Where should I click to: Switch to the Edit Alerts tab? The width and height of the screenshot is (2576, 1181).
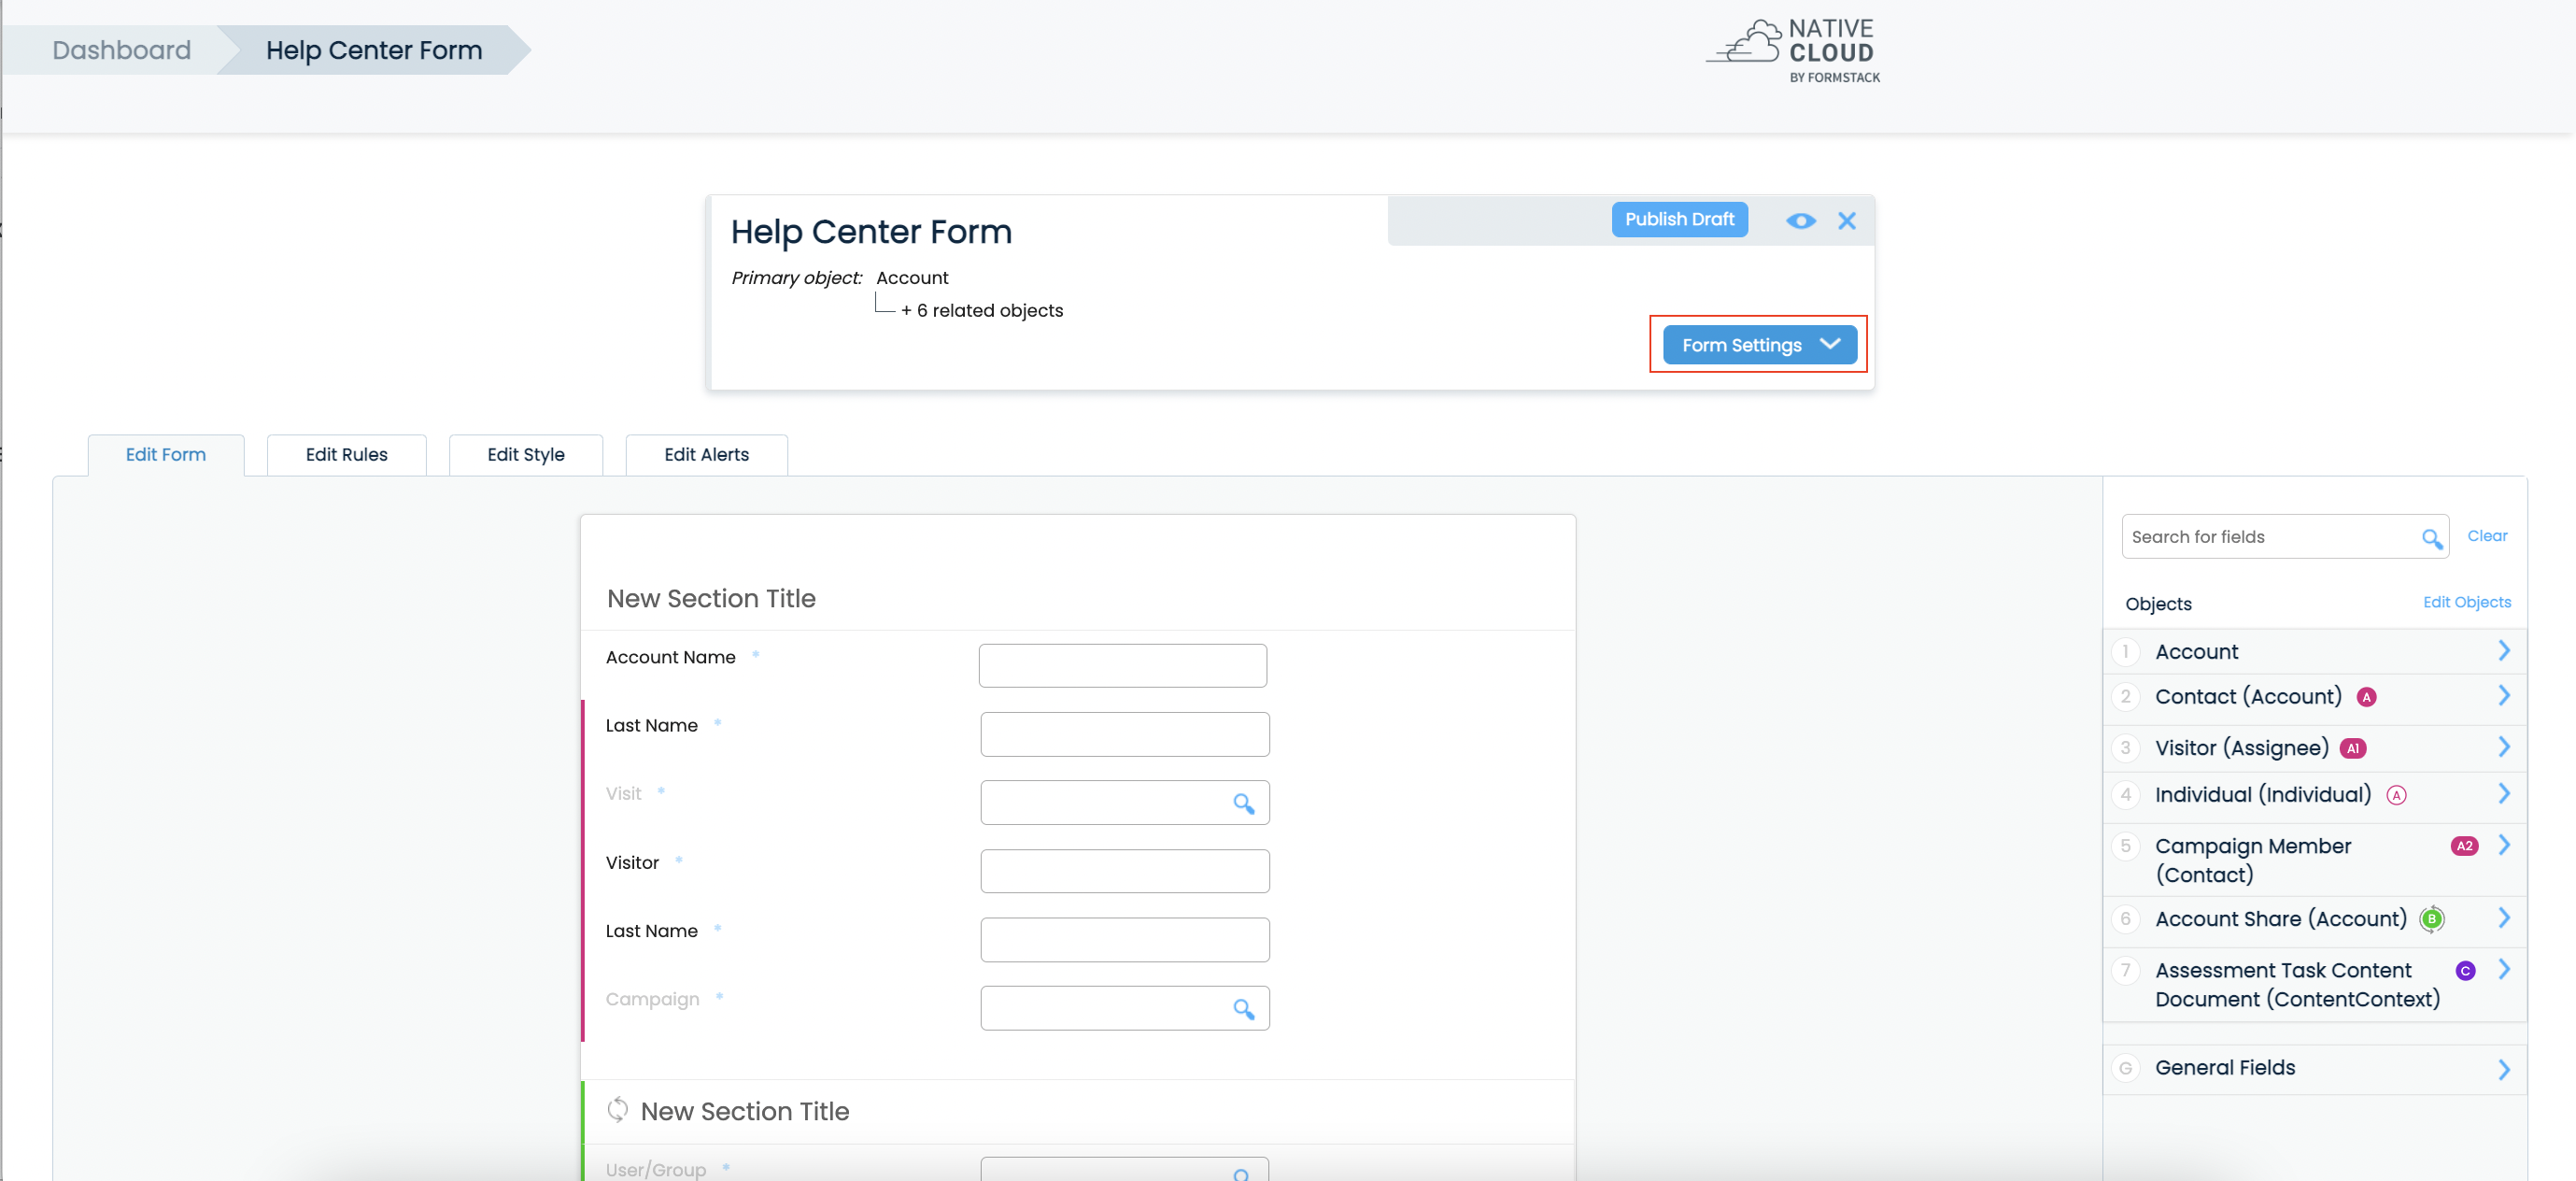tap(706, 454)
